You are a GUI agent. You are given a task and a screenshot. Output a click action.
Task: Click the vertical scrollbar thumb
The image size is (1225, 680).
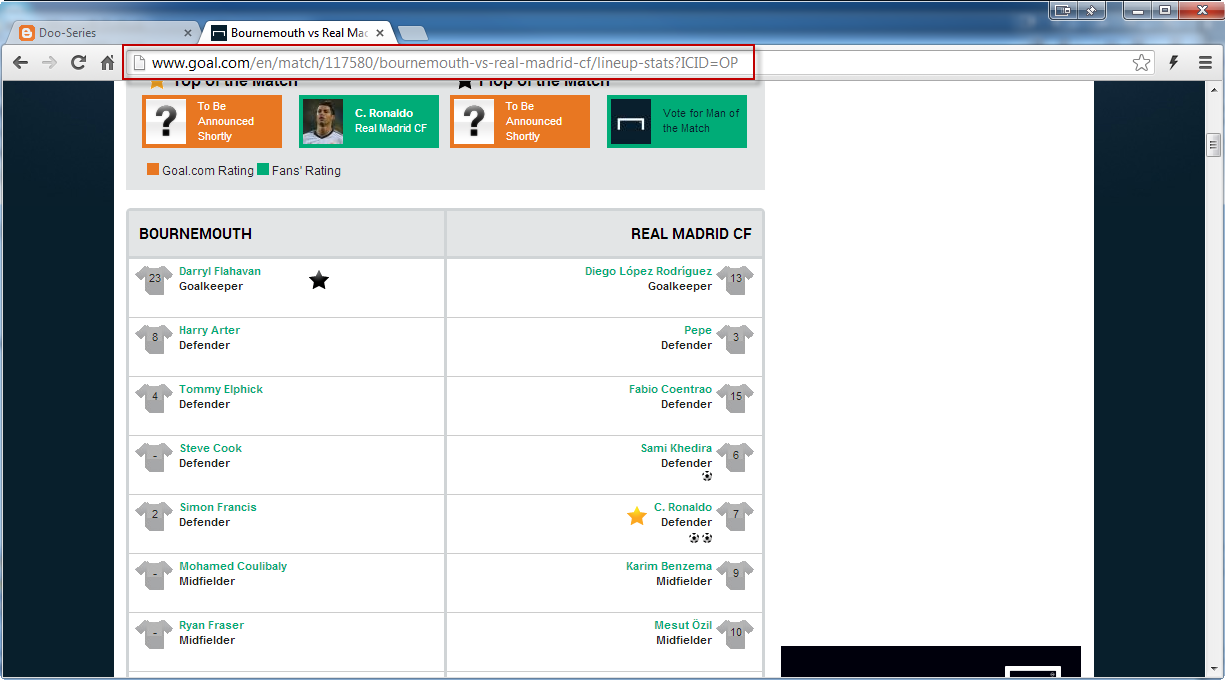click(1214, 146)
